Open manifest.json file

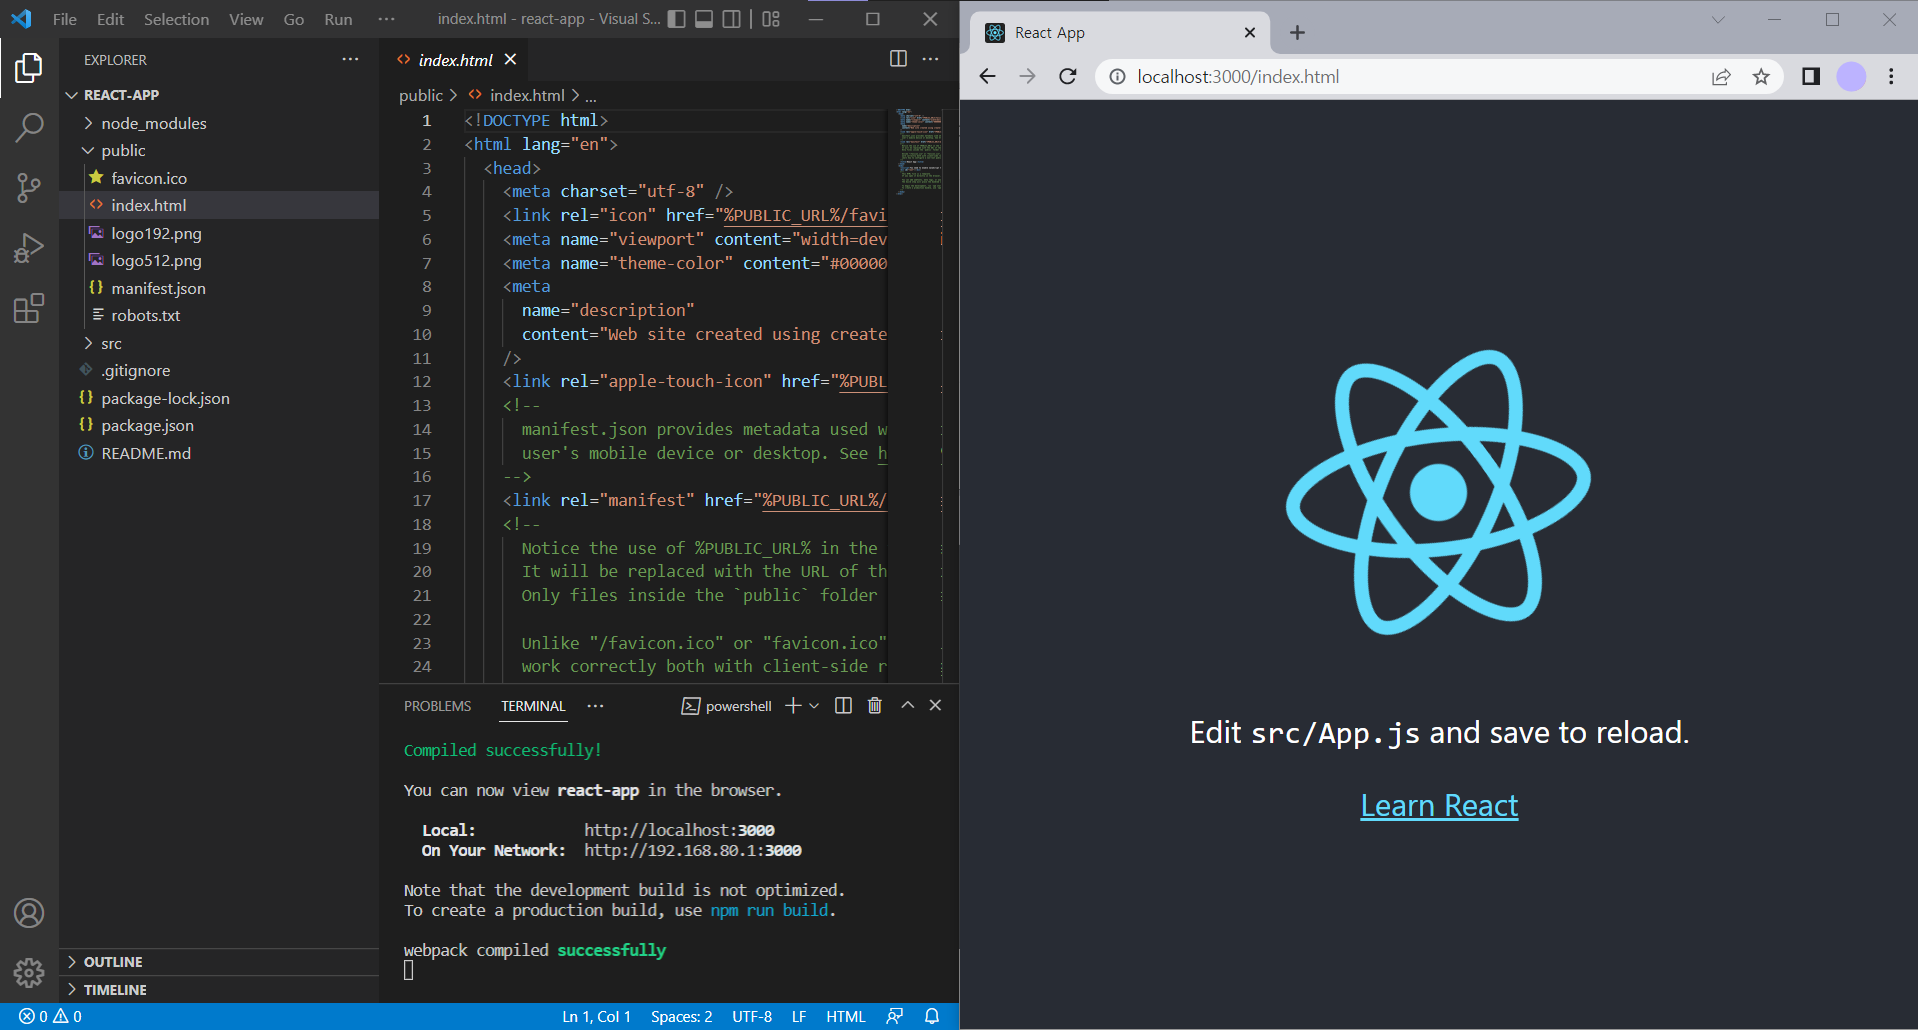[x=219, y=288]
